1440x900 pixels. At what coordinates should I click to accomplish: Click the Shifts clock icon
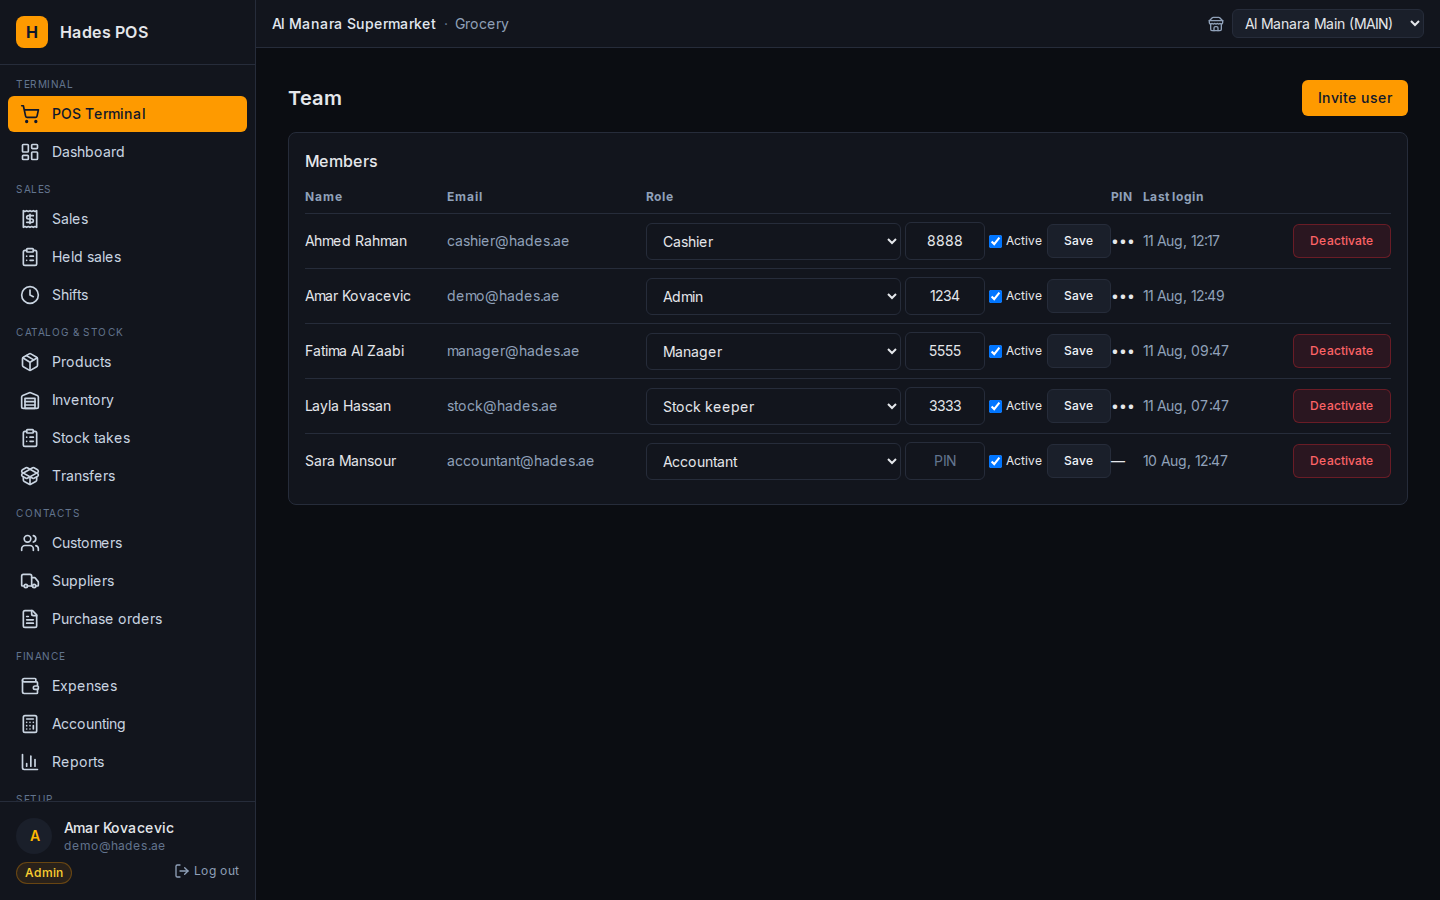(x=30, y=295)
